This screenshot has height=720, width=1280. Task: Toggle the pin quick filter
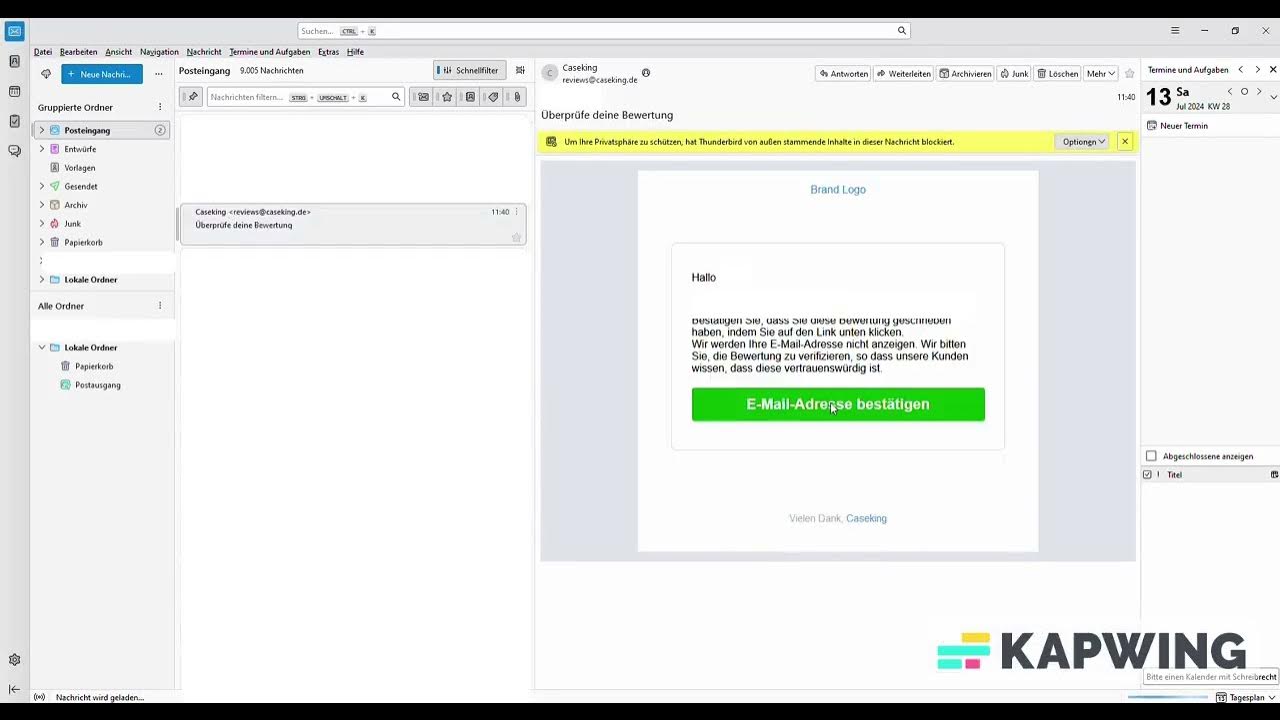point(193,97)
